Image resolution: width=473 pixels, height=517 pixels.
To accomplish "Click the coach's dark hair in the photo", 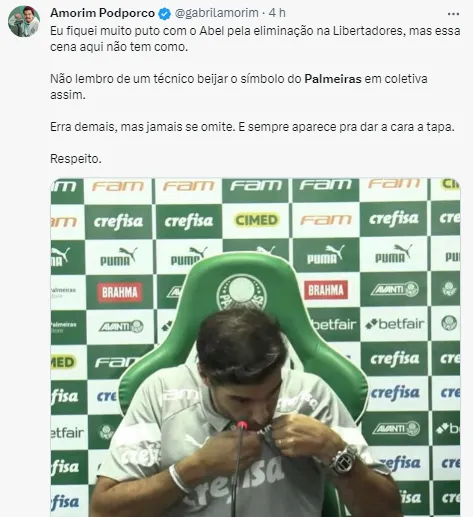I will pyautogui.click(x=238, y=343).
